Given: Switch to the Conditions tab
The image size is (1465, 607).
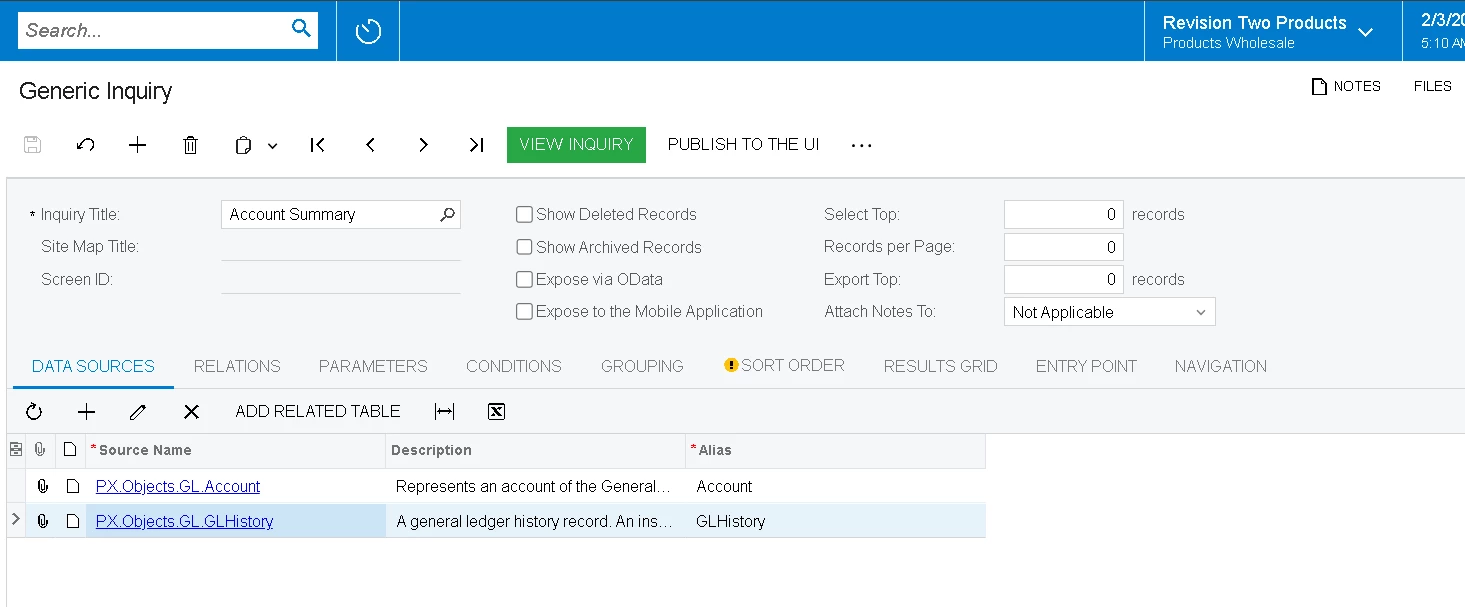Looking at the screenshot, I should (x=514, y=366).
